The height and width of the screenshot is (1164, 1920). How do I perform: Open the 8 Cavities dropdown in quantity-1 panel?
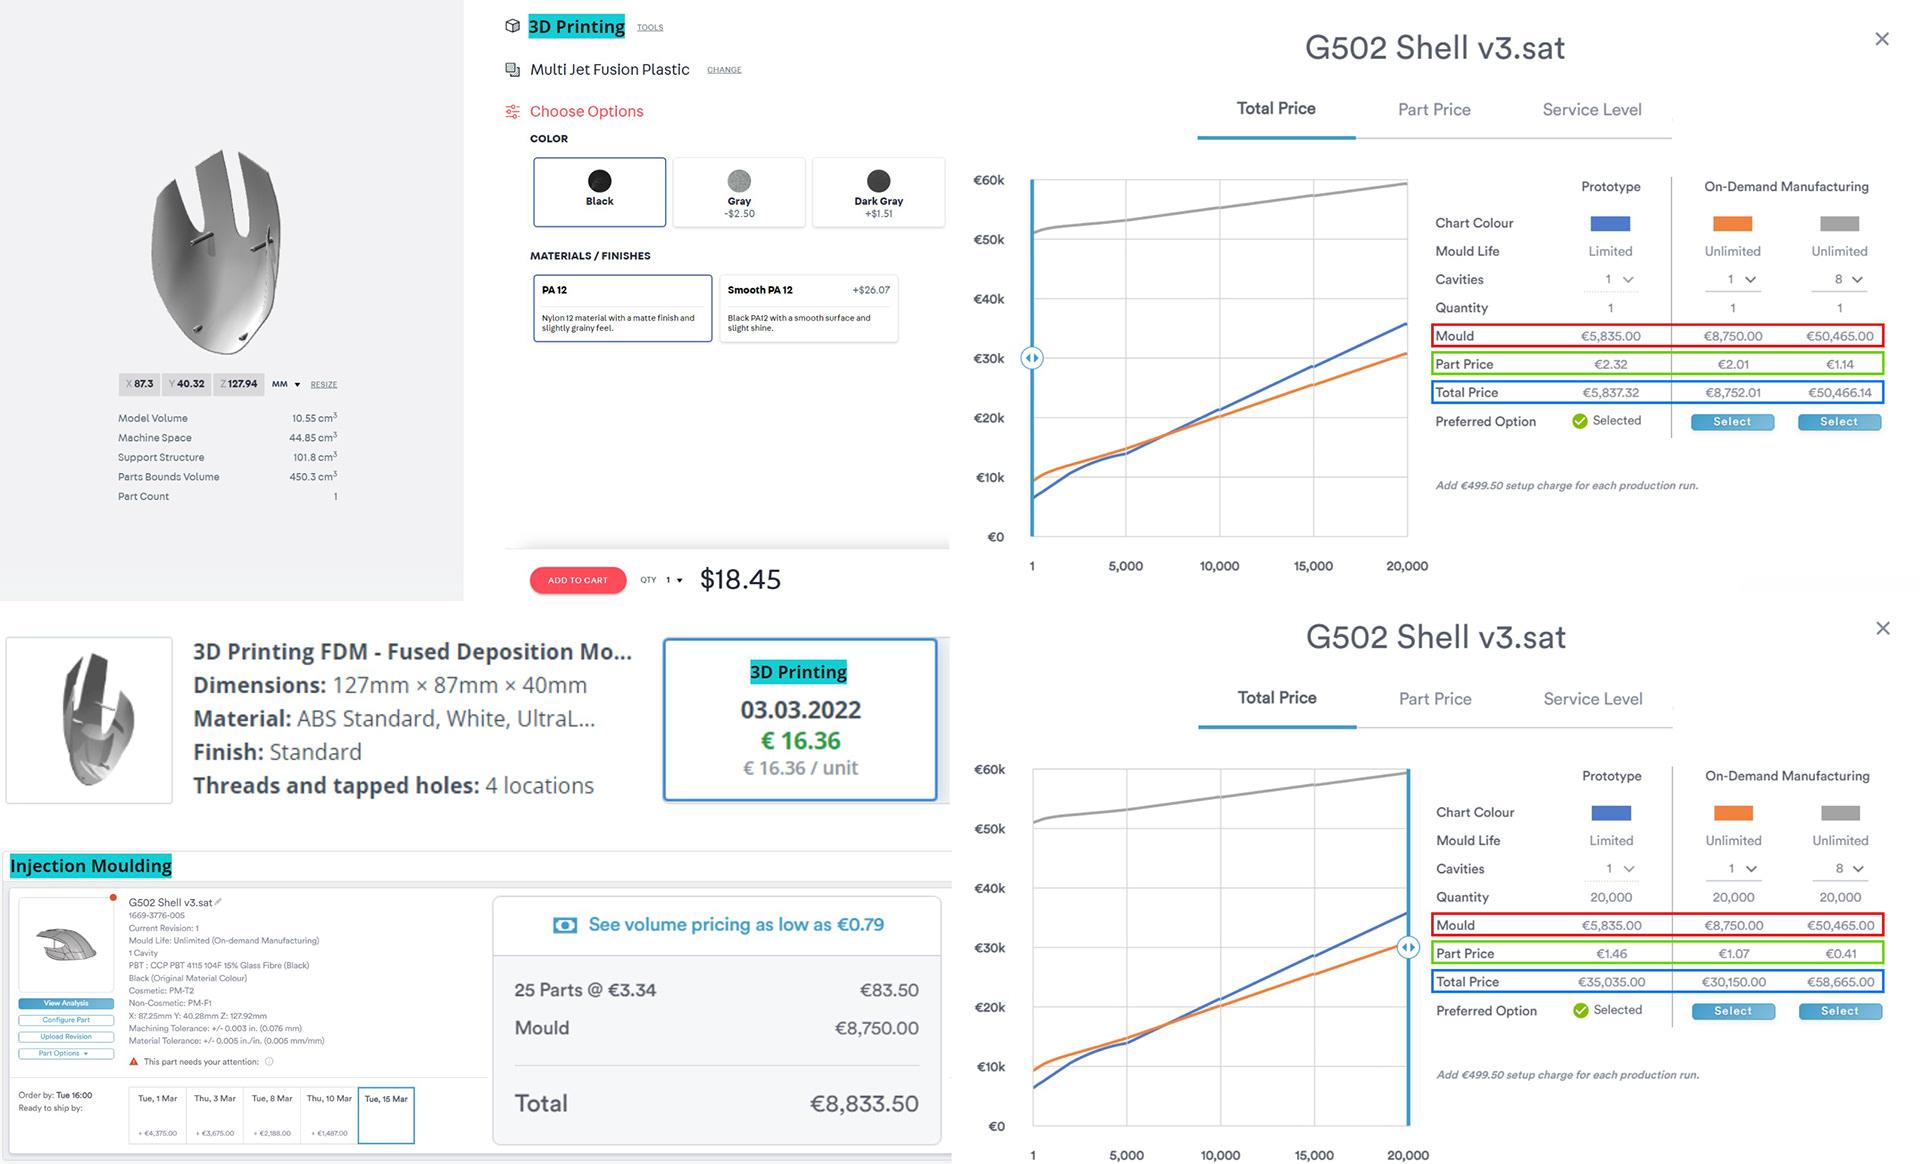pos(1840,280)
